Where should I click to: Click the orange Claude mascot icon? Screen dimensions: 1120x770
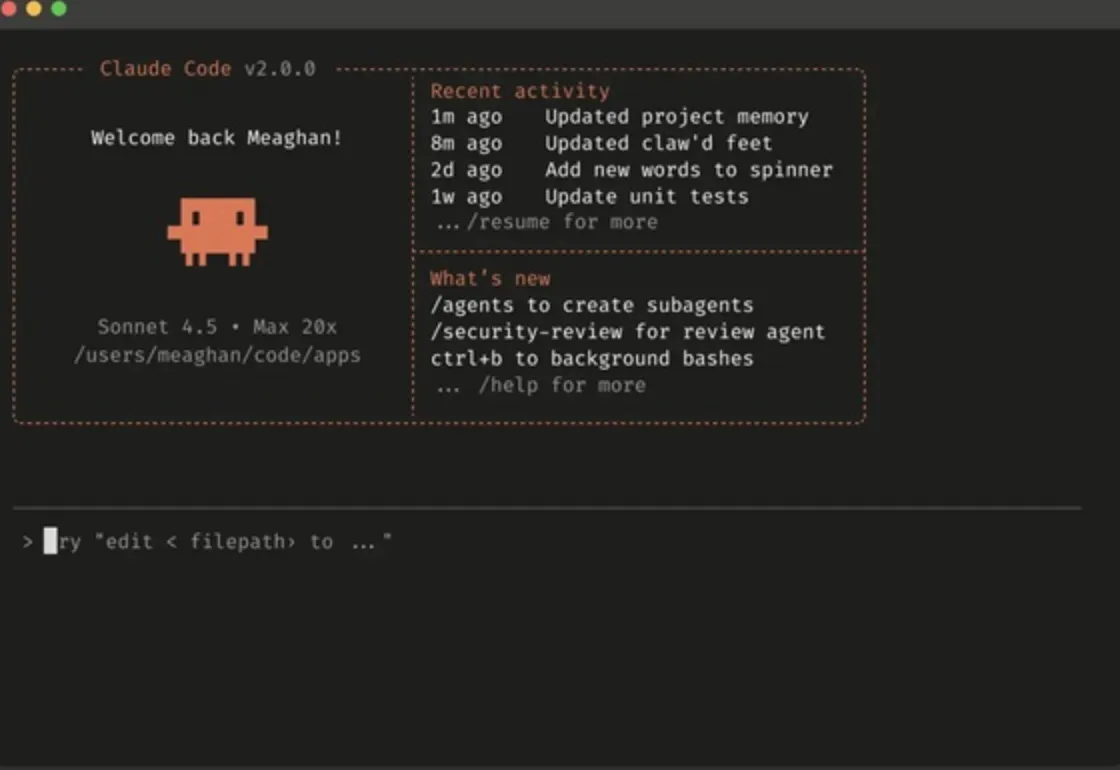tap(217, 231)
